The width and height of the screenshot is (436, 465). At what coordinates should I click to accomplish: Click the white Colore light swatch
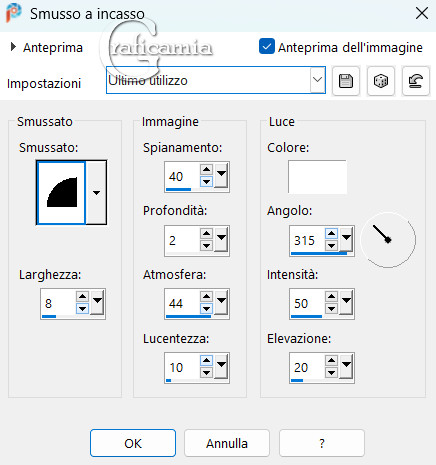coord(317,177)
